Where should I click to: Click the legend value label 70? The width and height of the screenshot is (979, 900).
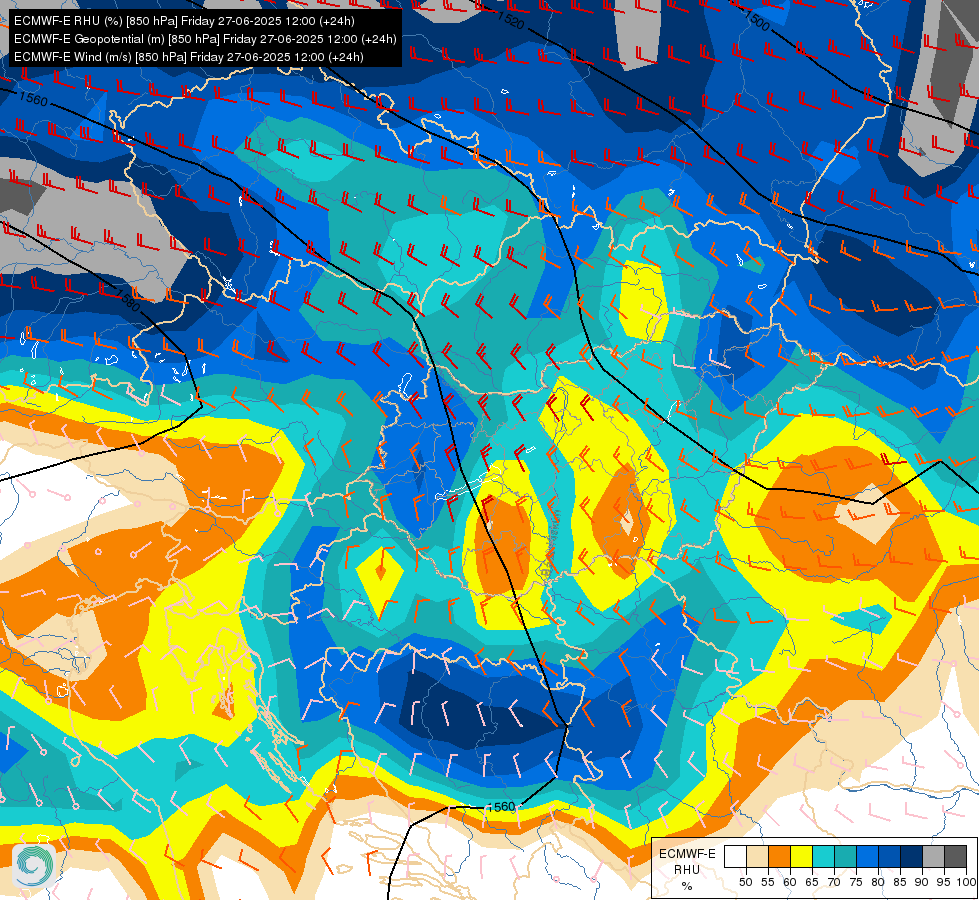coord(834,882)
